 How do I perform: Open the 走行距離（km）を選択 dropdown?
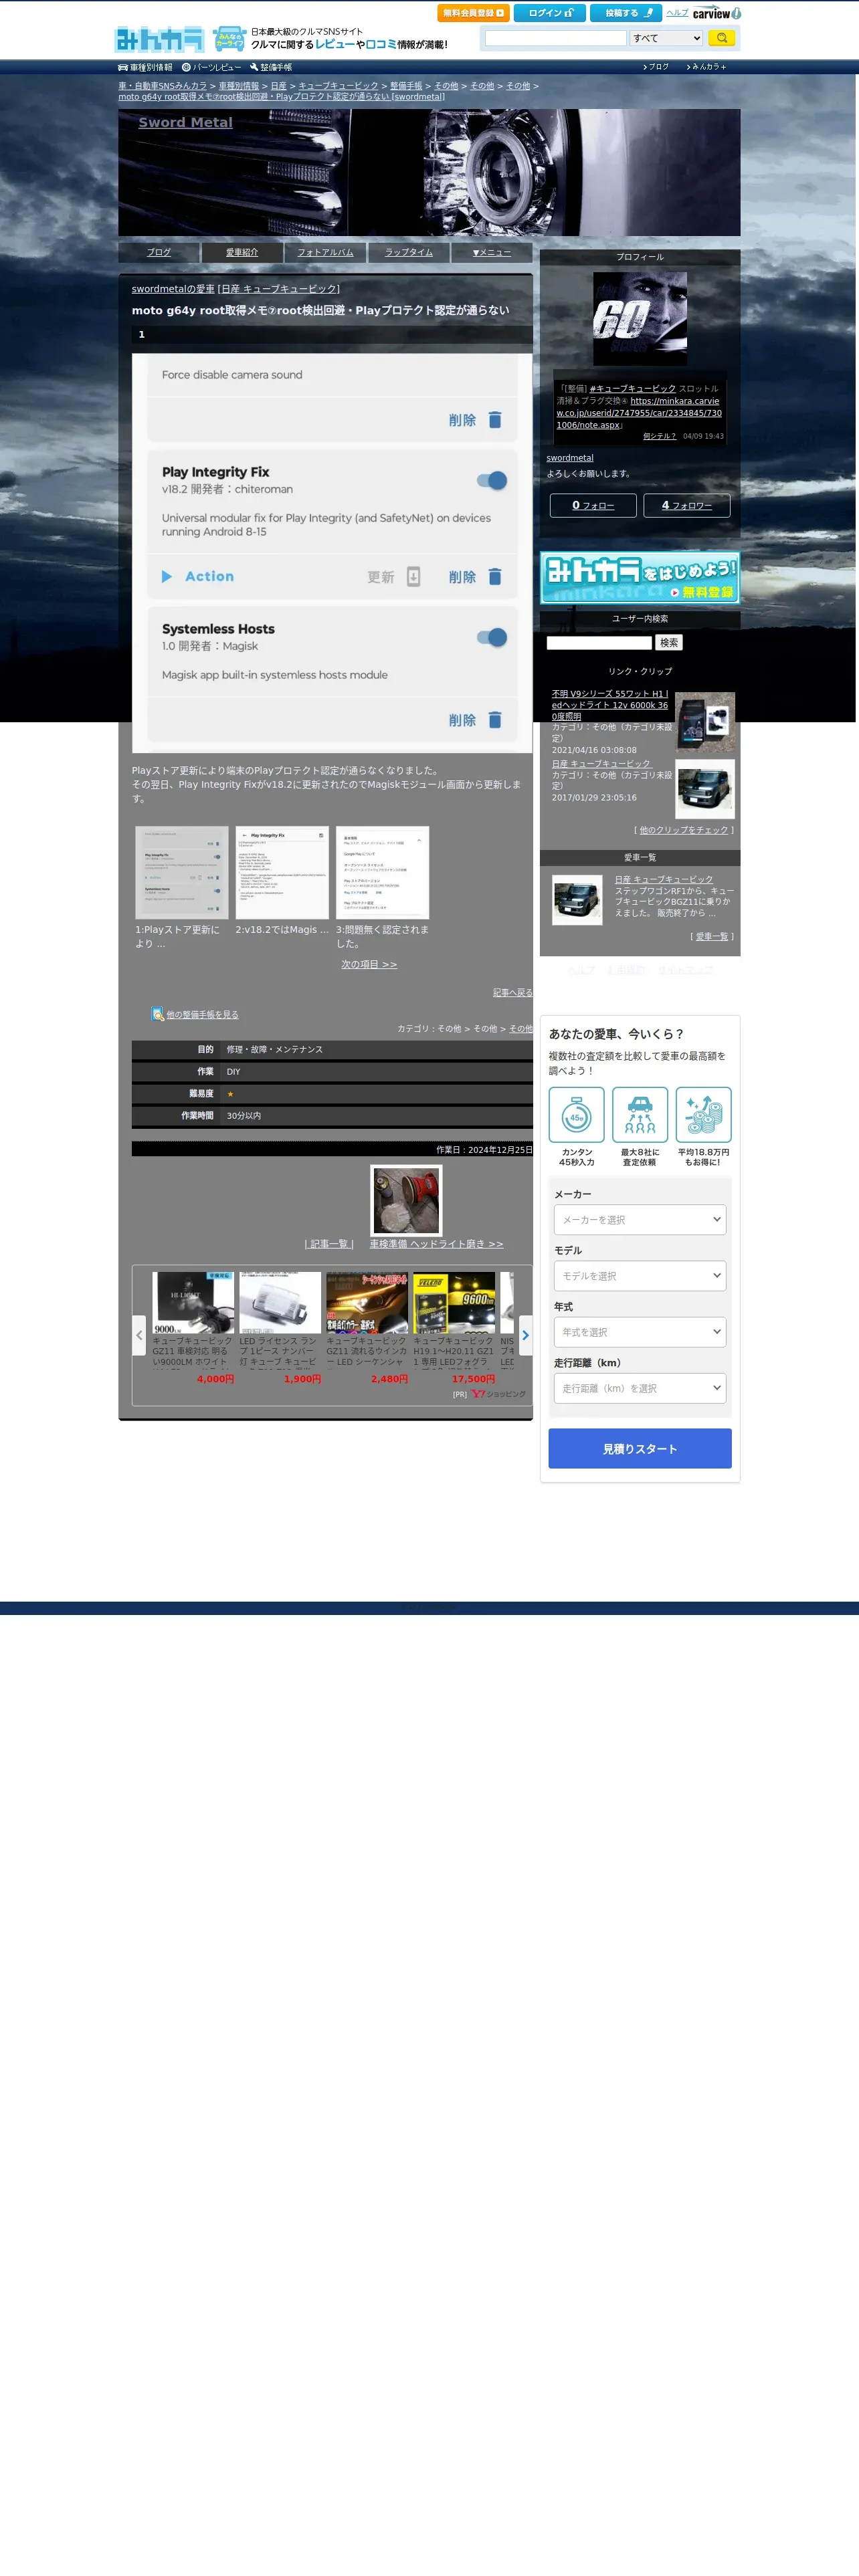pos(640,1388)
